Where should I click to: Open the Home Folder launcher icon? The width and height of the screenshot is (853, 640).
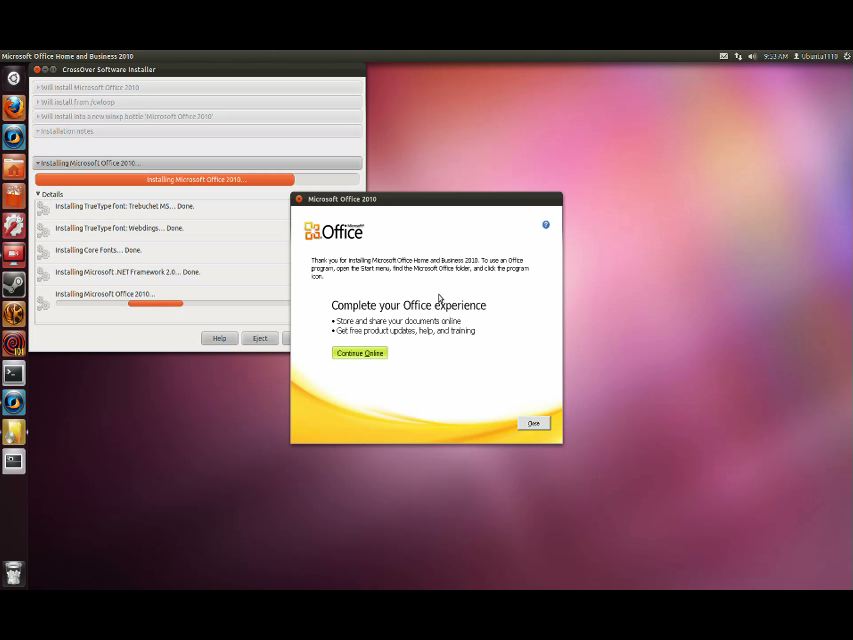[x=14, y=167]
